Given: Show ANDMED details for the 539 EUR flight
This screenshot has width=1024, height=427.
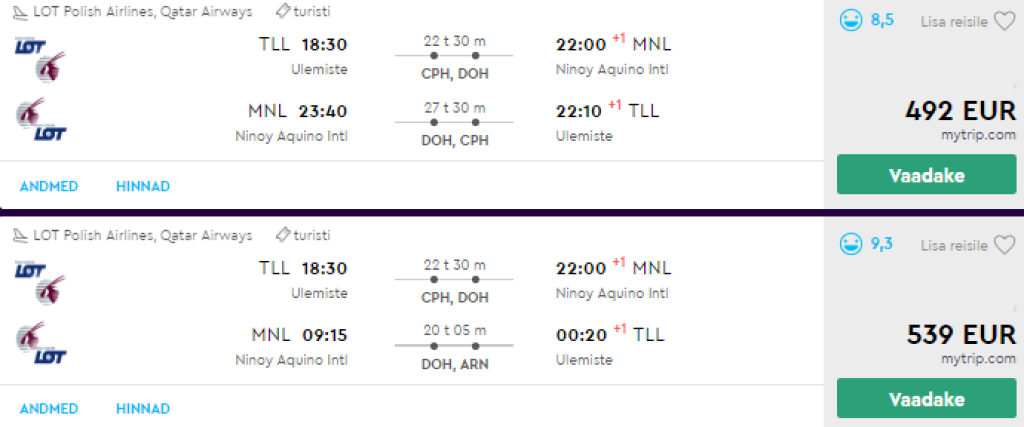Looking at the screenshot, I should click(49, 409).
